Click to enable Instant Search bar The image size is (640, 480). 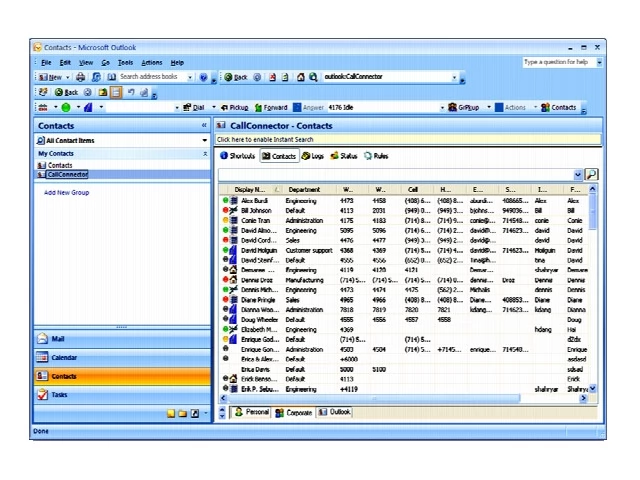260,140
